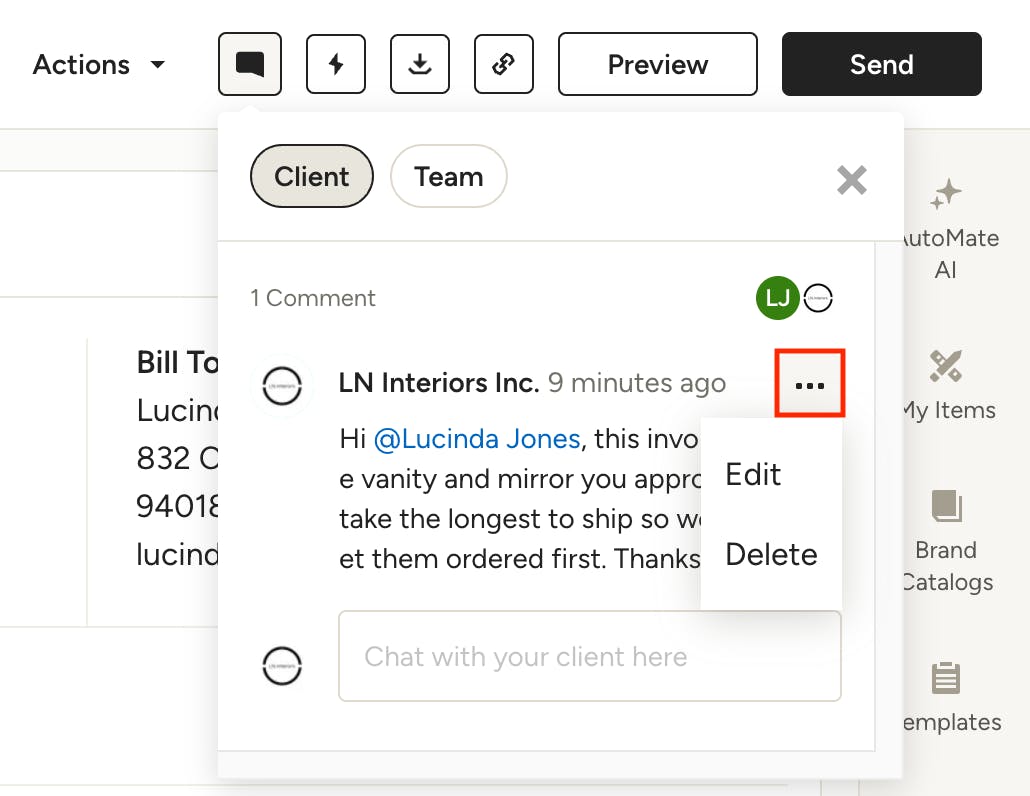The image size is (1030, 796).
Task: Switch to the Client comments tab
Action: [312, 177]
